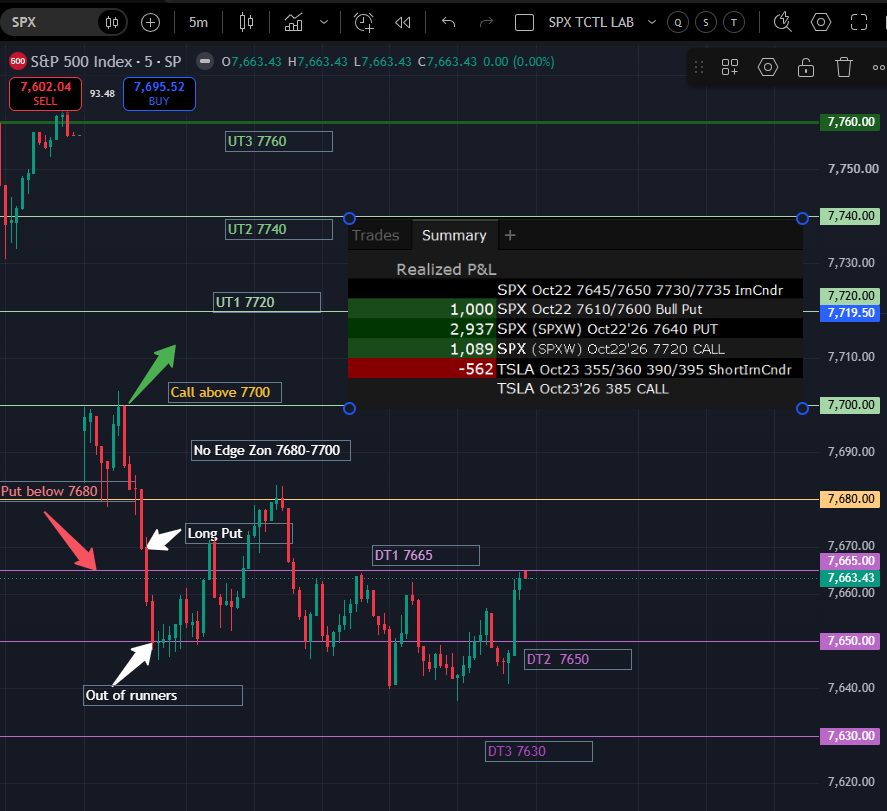
Task: Expand the indicator templates chevron
Action: pyautogui.click(x=324, y=23)
